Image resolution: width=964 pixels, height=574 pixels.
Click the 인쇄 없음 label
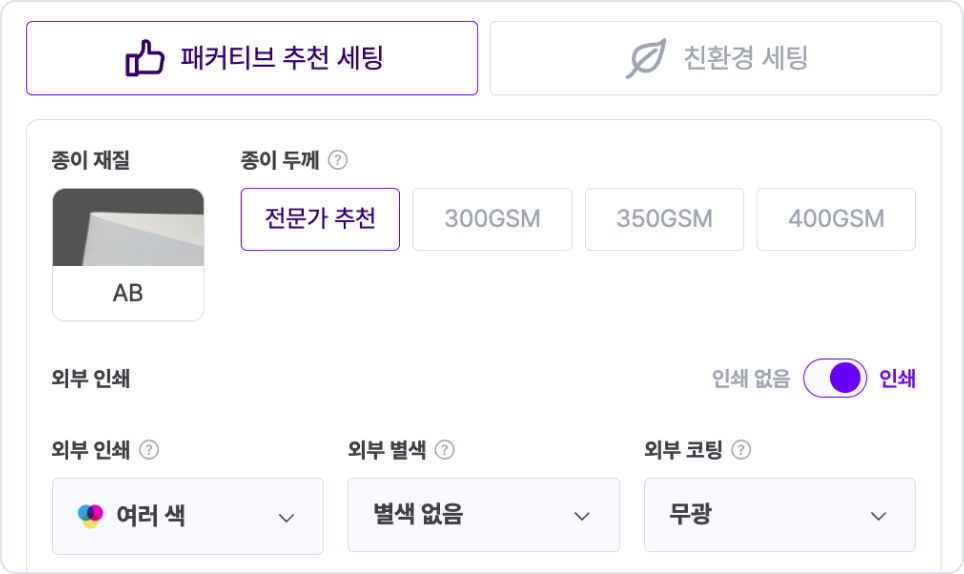pyautogui.click(x=751, y=379)
